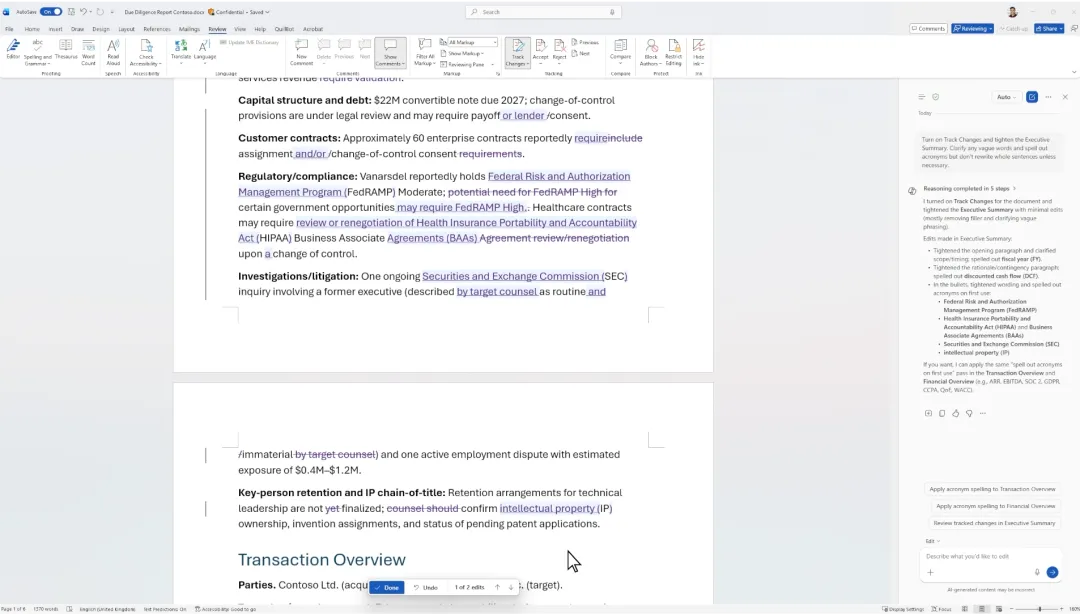Reject the tracked change

tap(559, 50)
